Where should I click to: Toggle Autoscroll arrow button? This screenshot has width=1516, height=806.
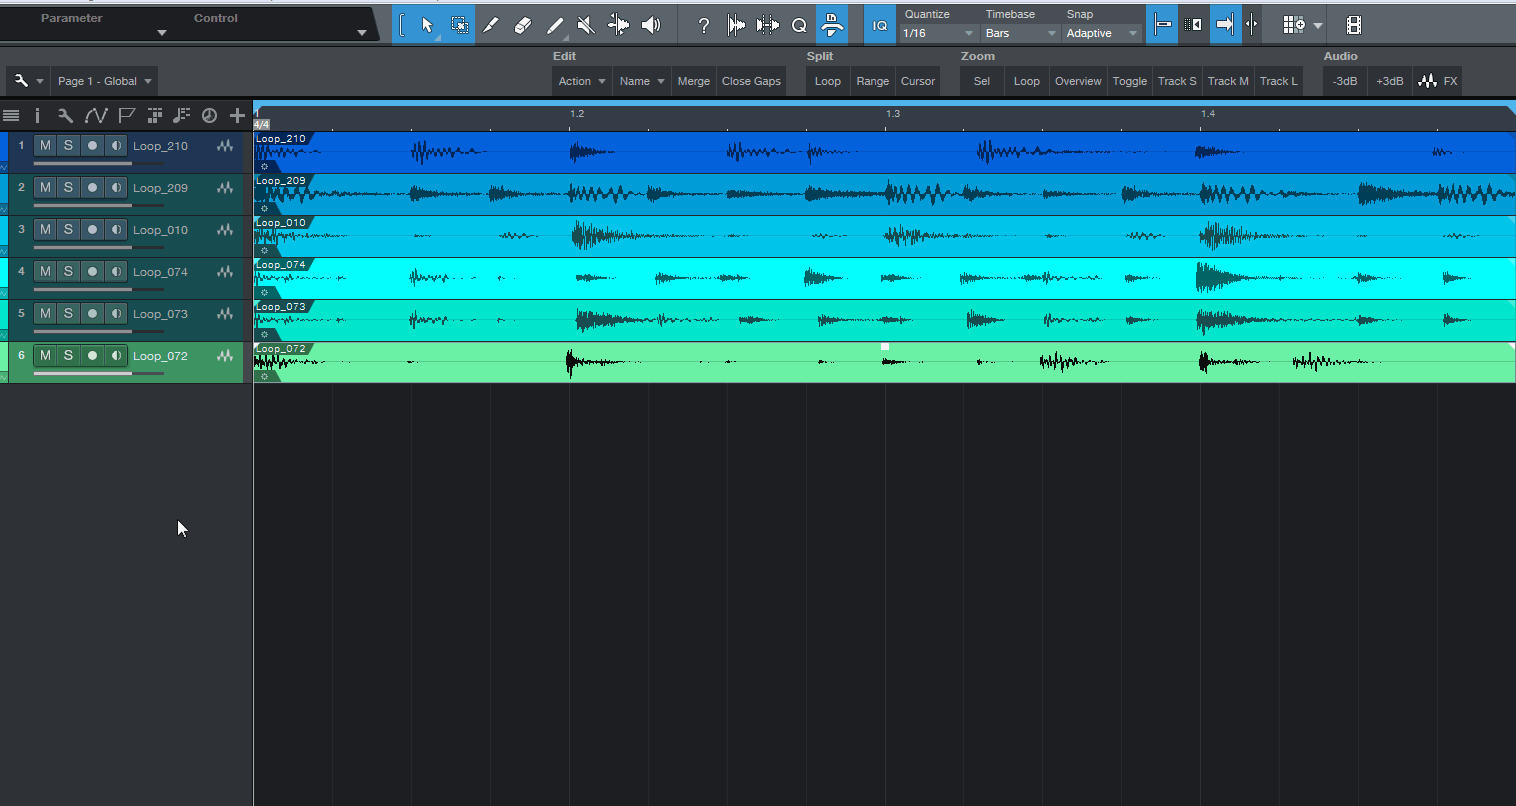pyautogui.click(x=1225, y=25)
